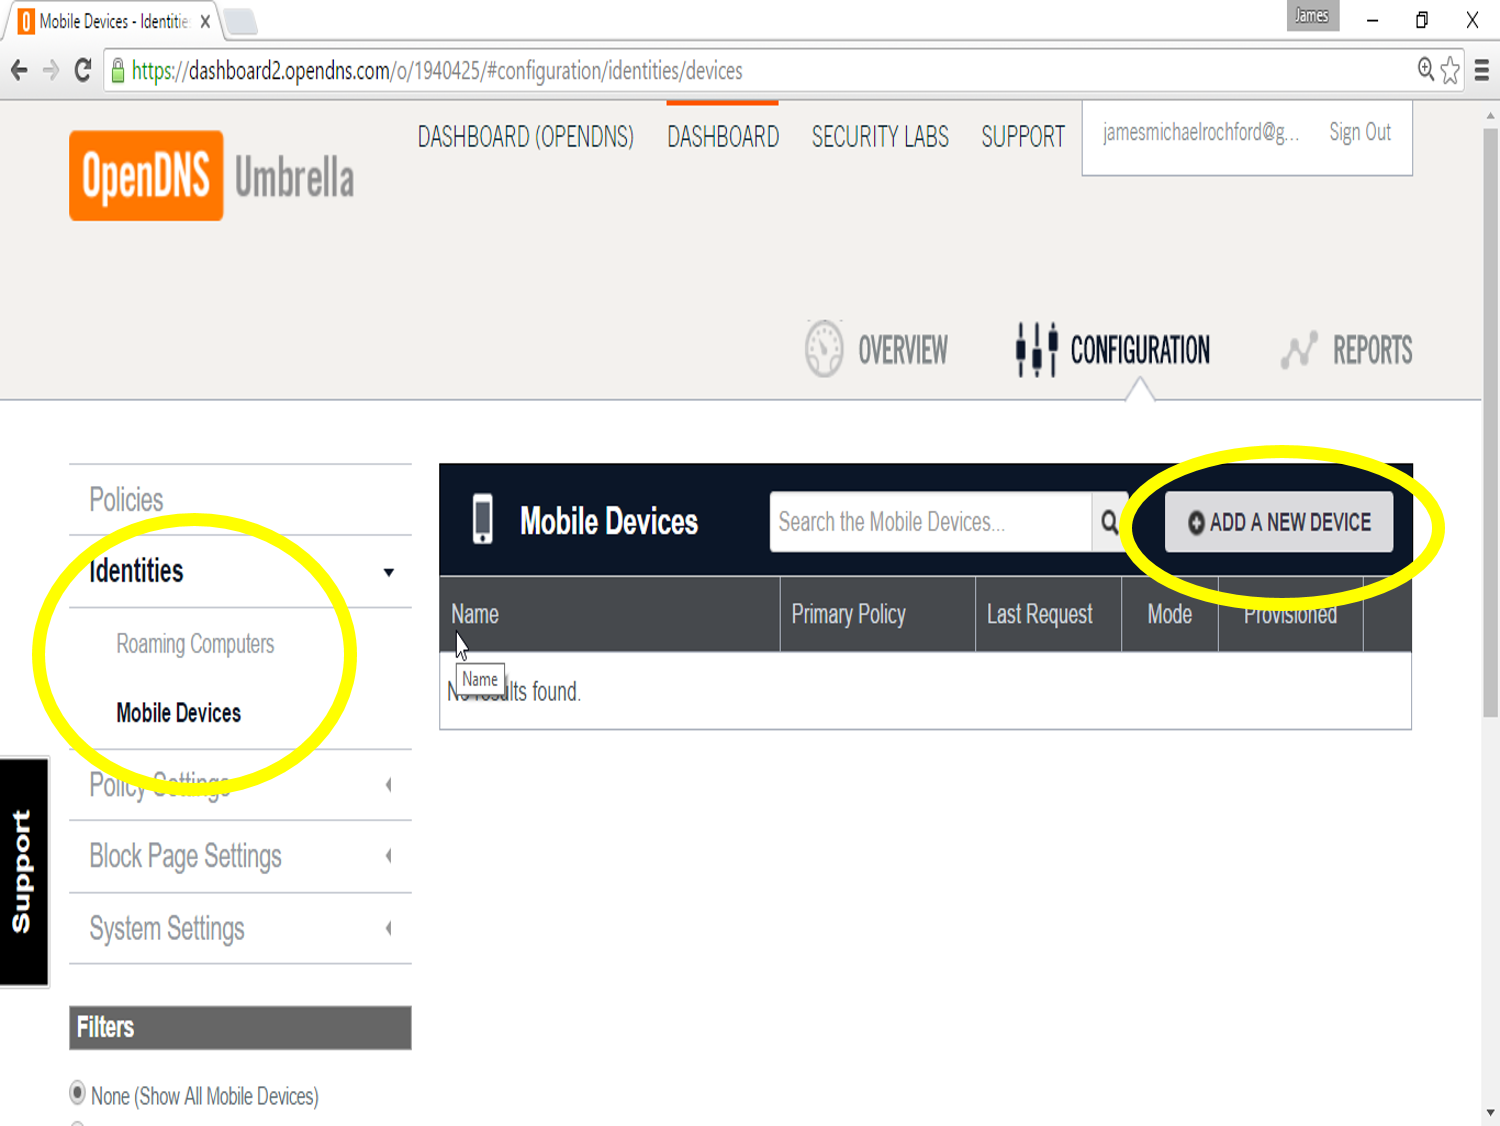Screen dimensions: 1500x1126
Task: Switch to the Overview tab
Action: click(x=877, y=350)
